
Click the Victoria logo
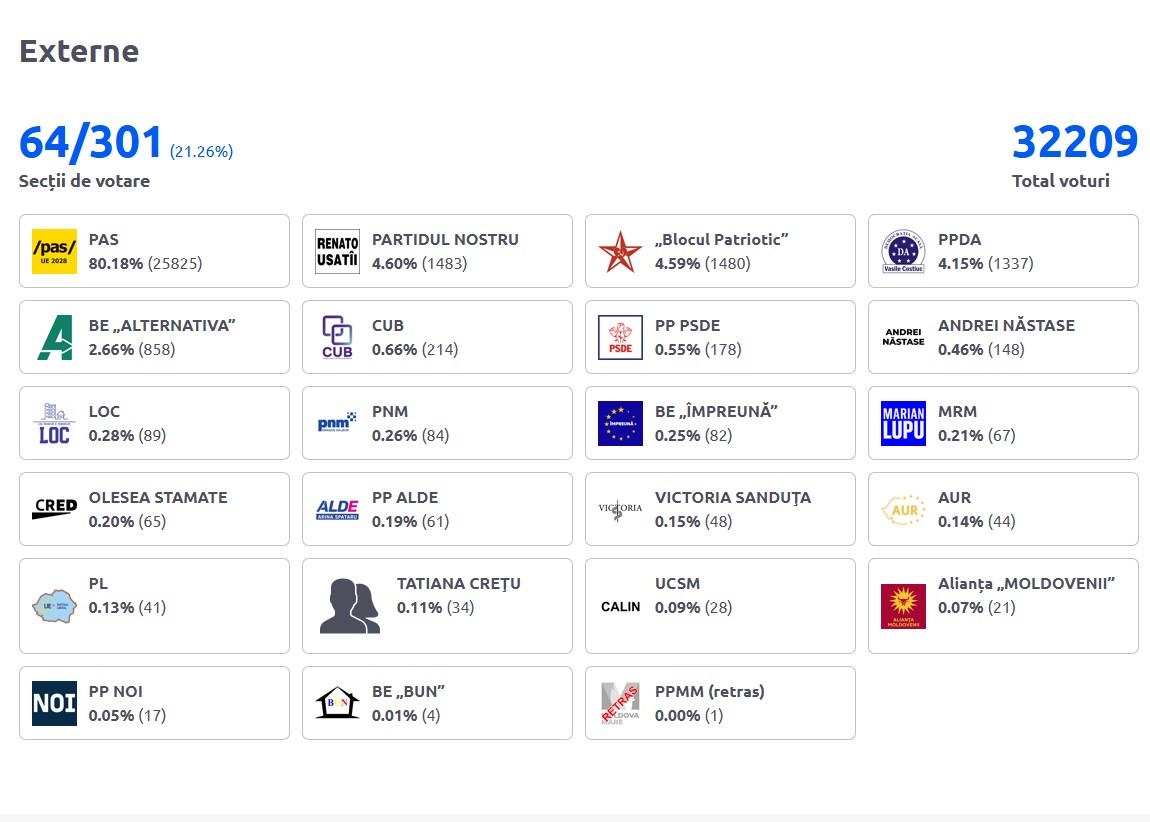point(620,509)
